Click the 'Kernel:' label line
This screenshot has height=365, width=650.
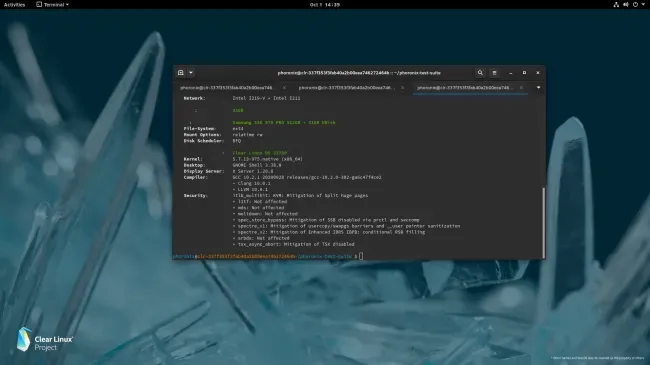pyautogui.click(x=193, y=159)
